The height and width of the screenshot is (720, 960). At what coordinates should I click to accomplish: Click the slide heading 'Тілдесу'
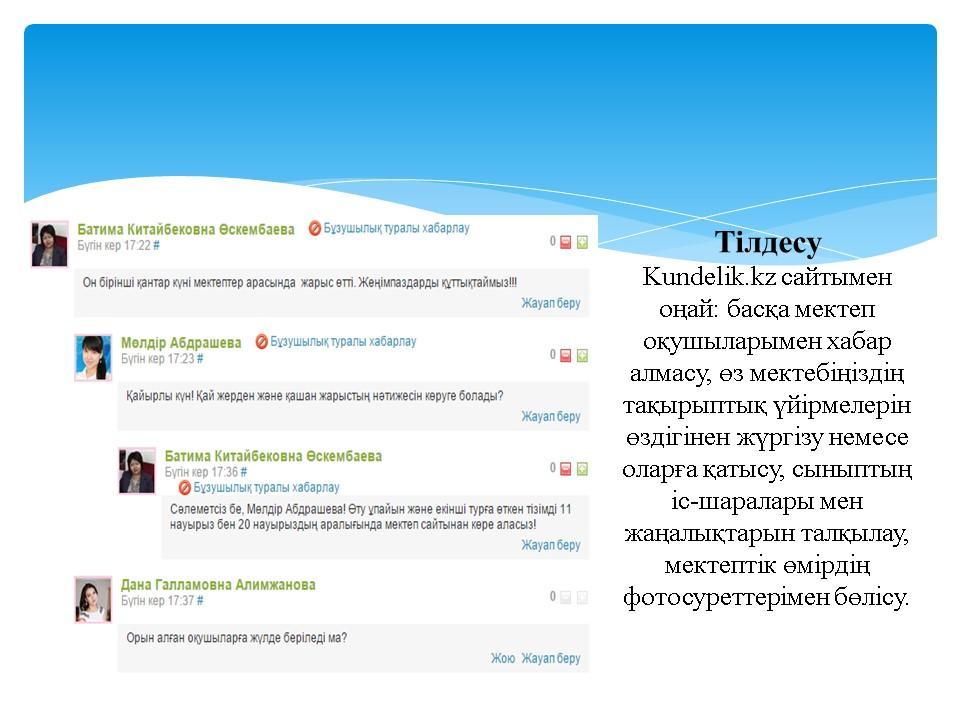coord(768,242)
